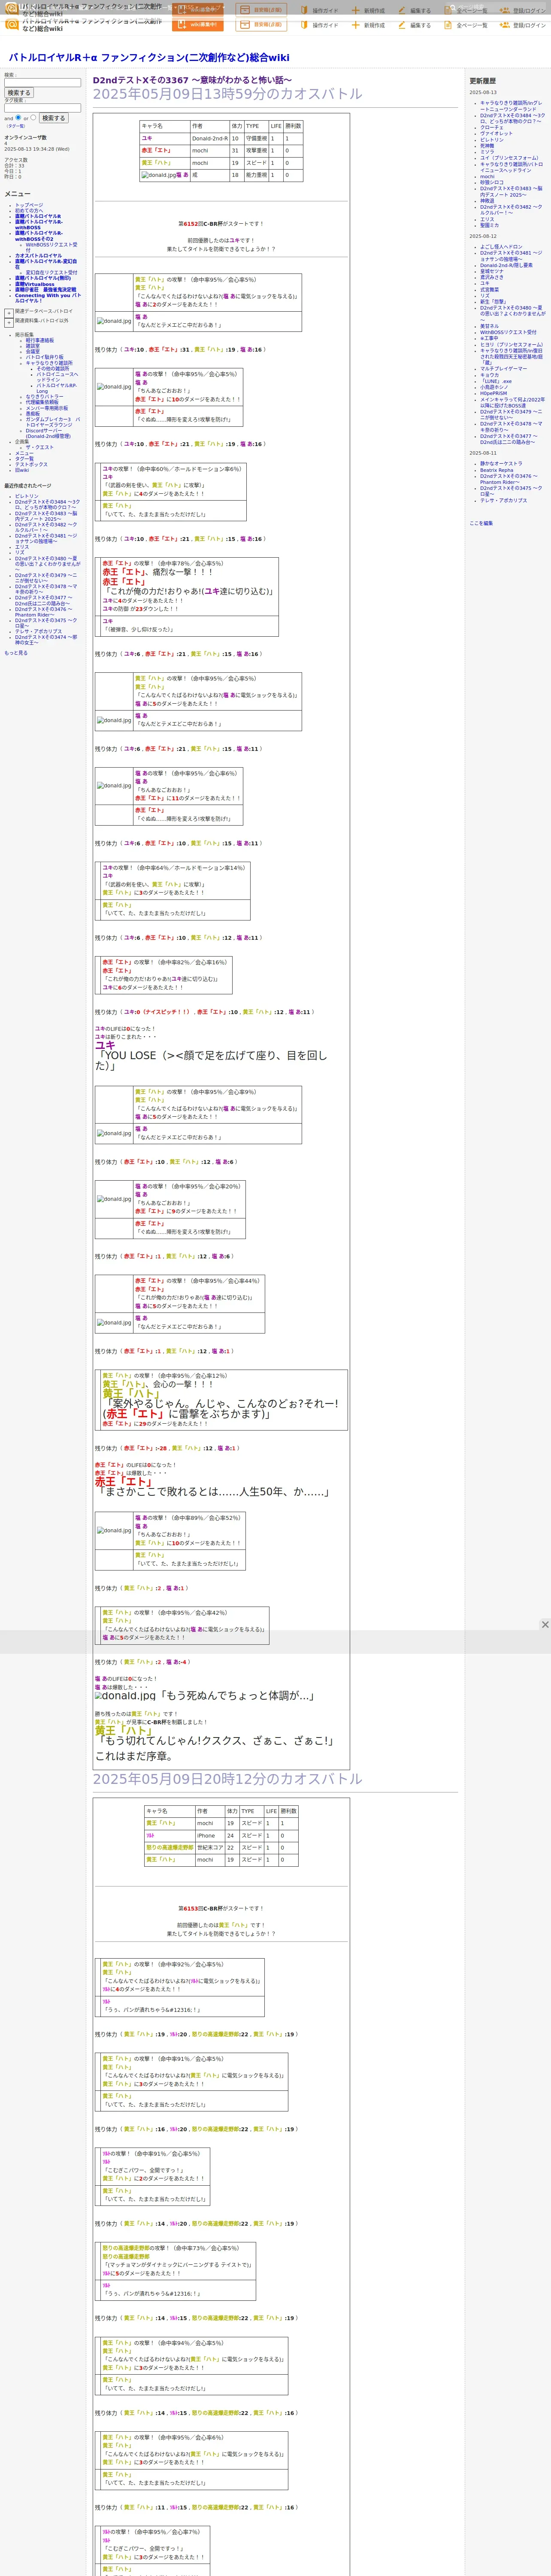Open バトロイ駄弁り板 link

pos(44,357)
